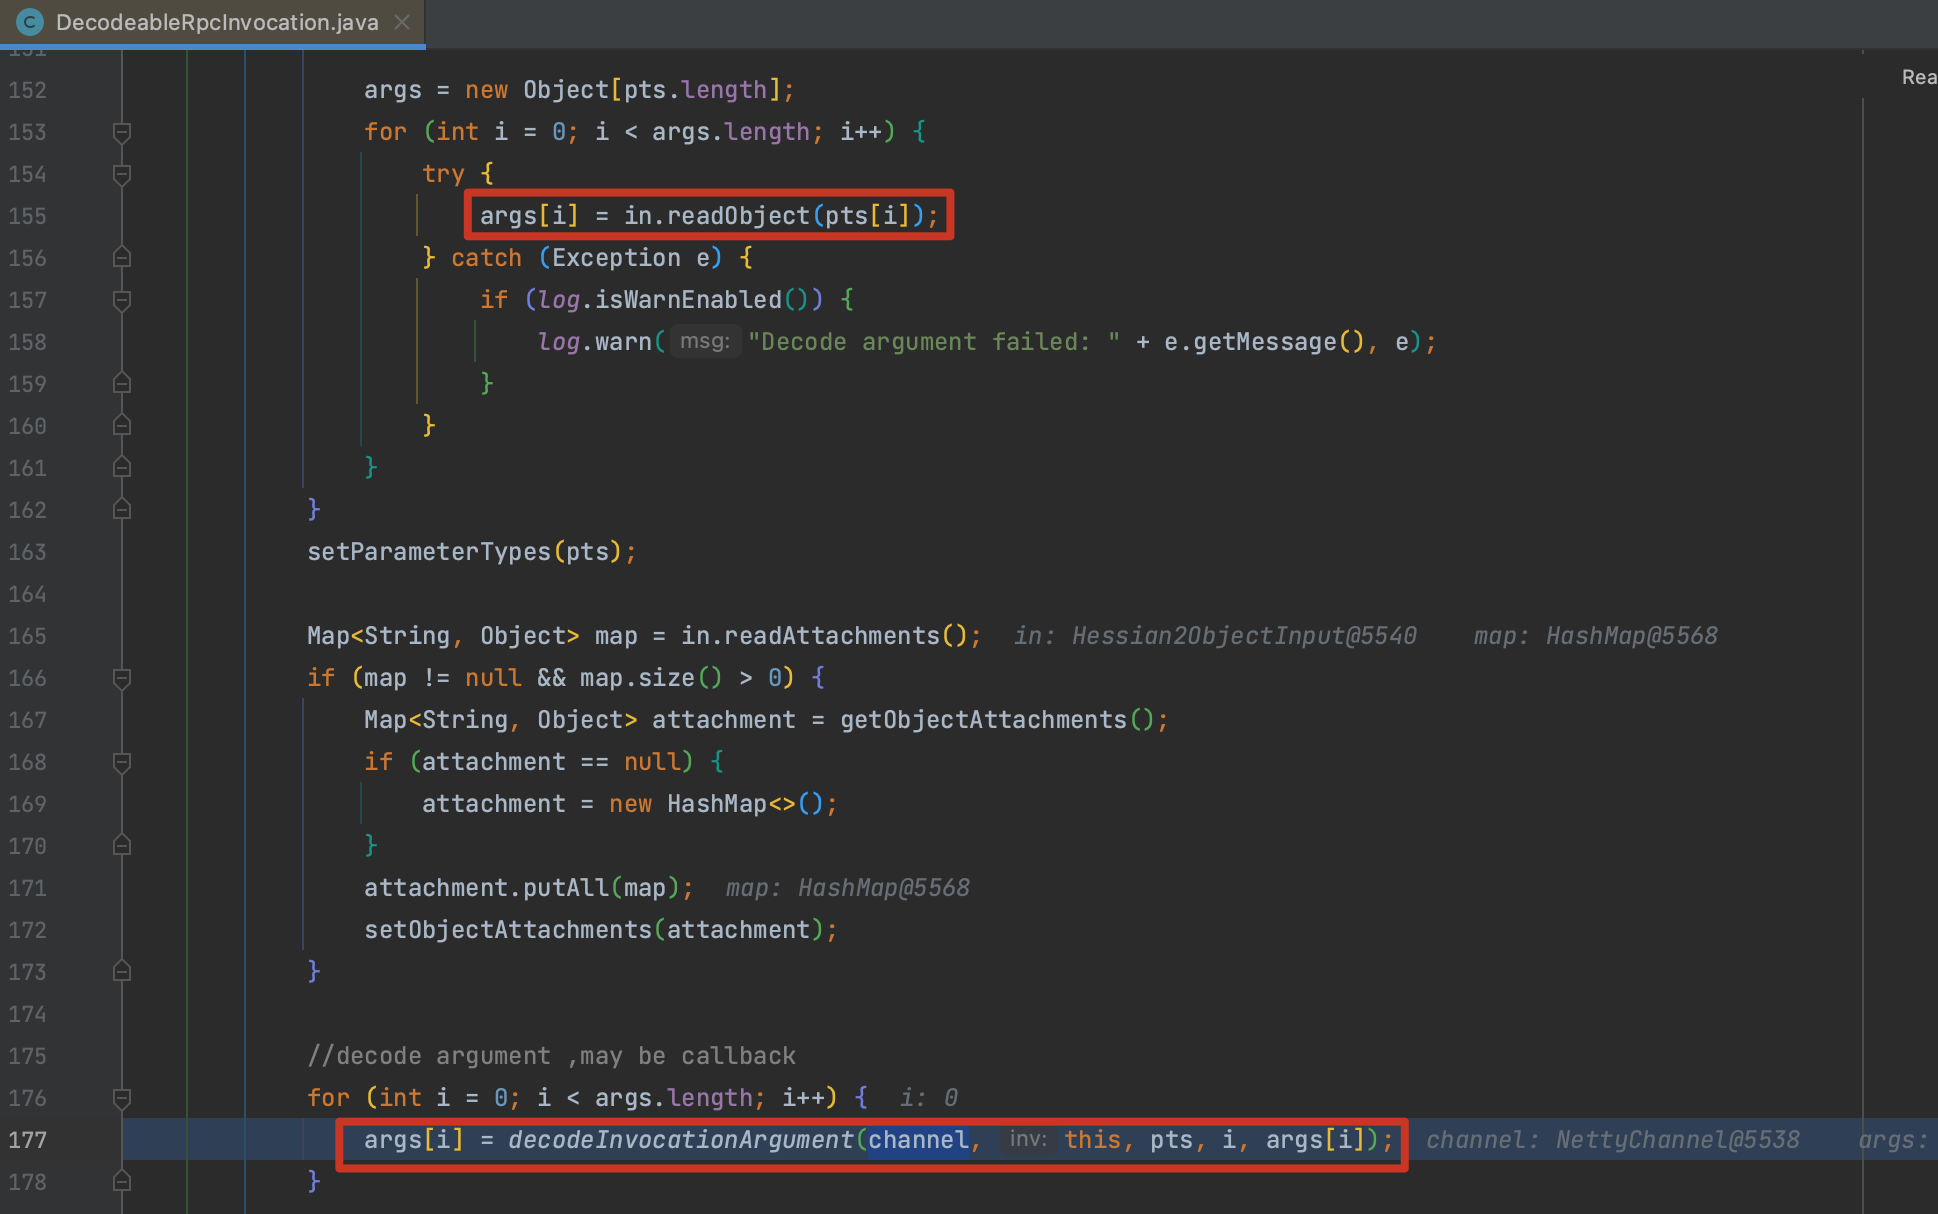
Task: Click line number 155 in gutter
Action: coord(28,216)
